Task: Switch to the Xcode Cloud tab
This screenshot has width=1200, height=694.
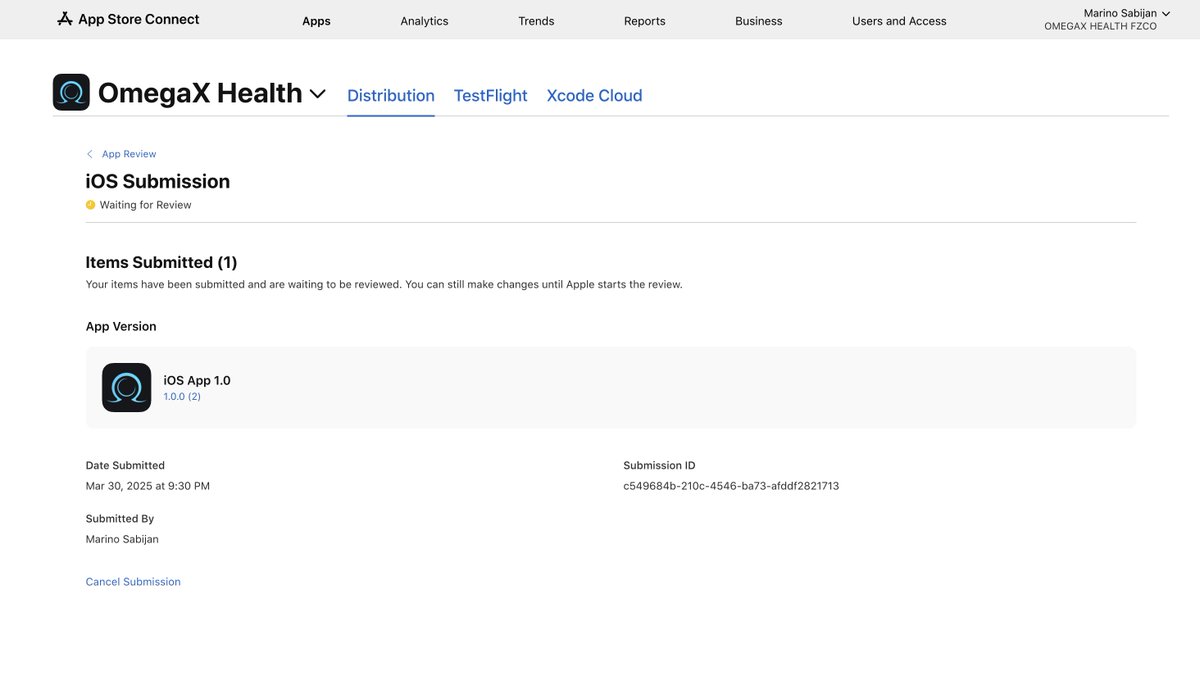Action: [x=594, y=96]
